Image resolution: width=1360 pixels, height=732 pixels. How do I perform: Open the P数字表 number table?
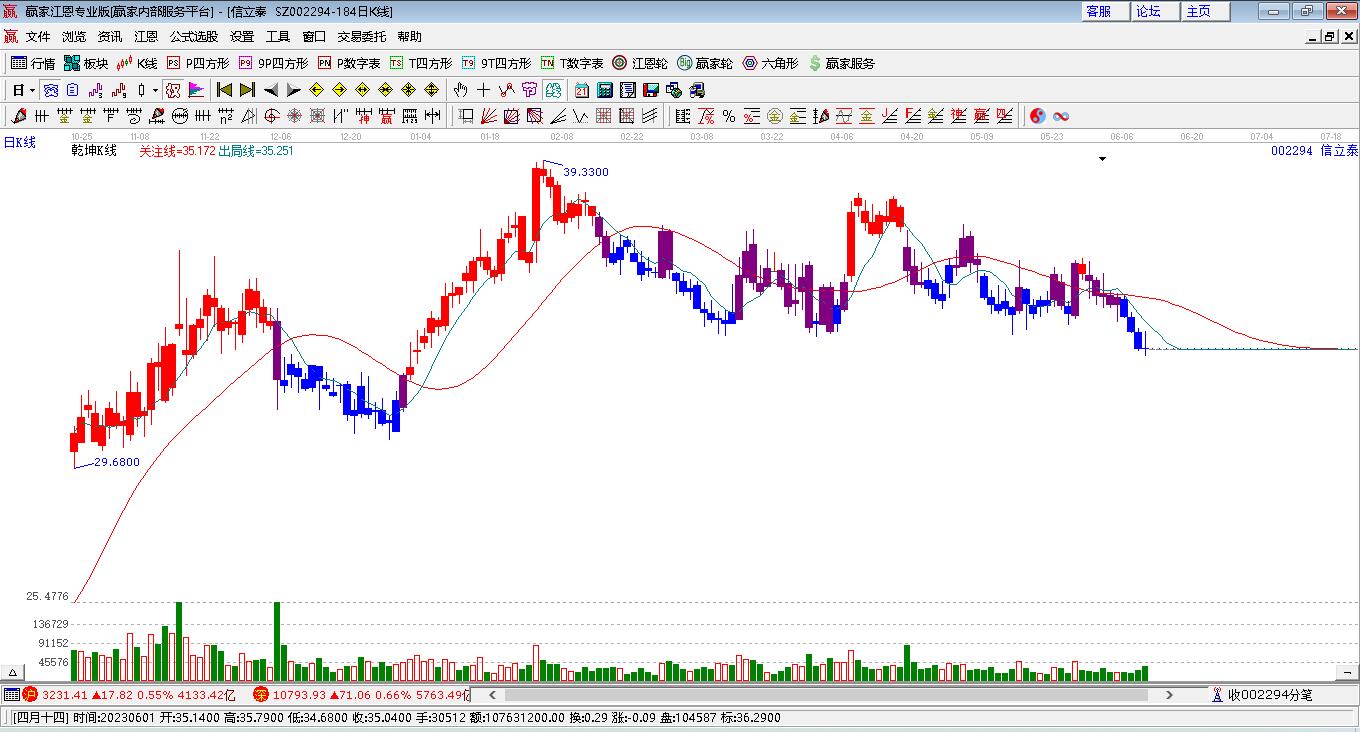click(x=350, y=63)
